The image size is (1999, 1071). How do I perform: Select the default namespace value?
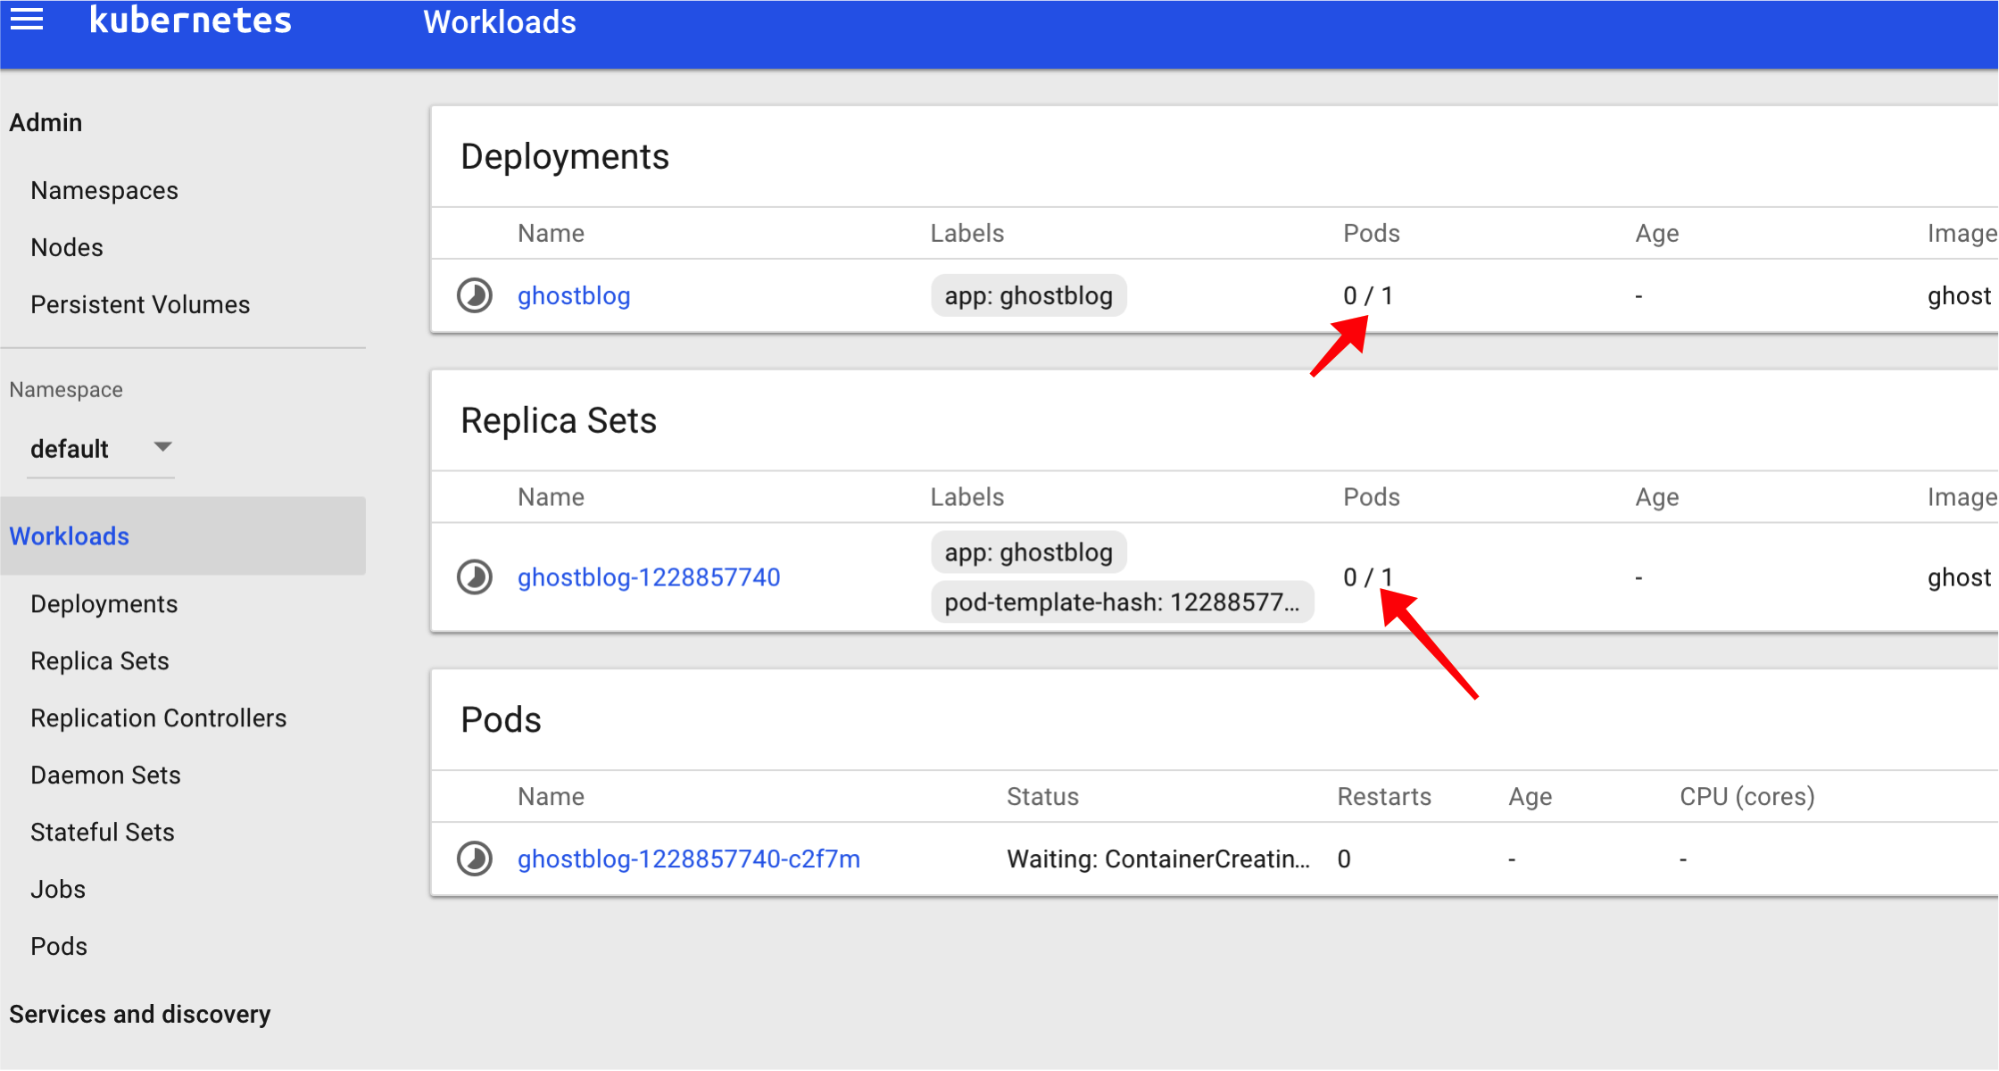coord(69,449)
